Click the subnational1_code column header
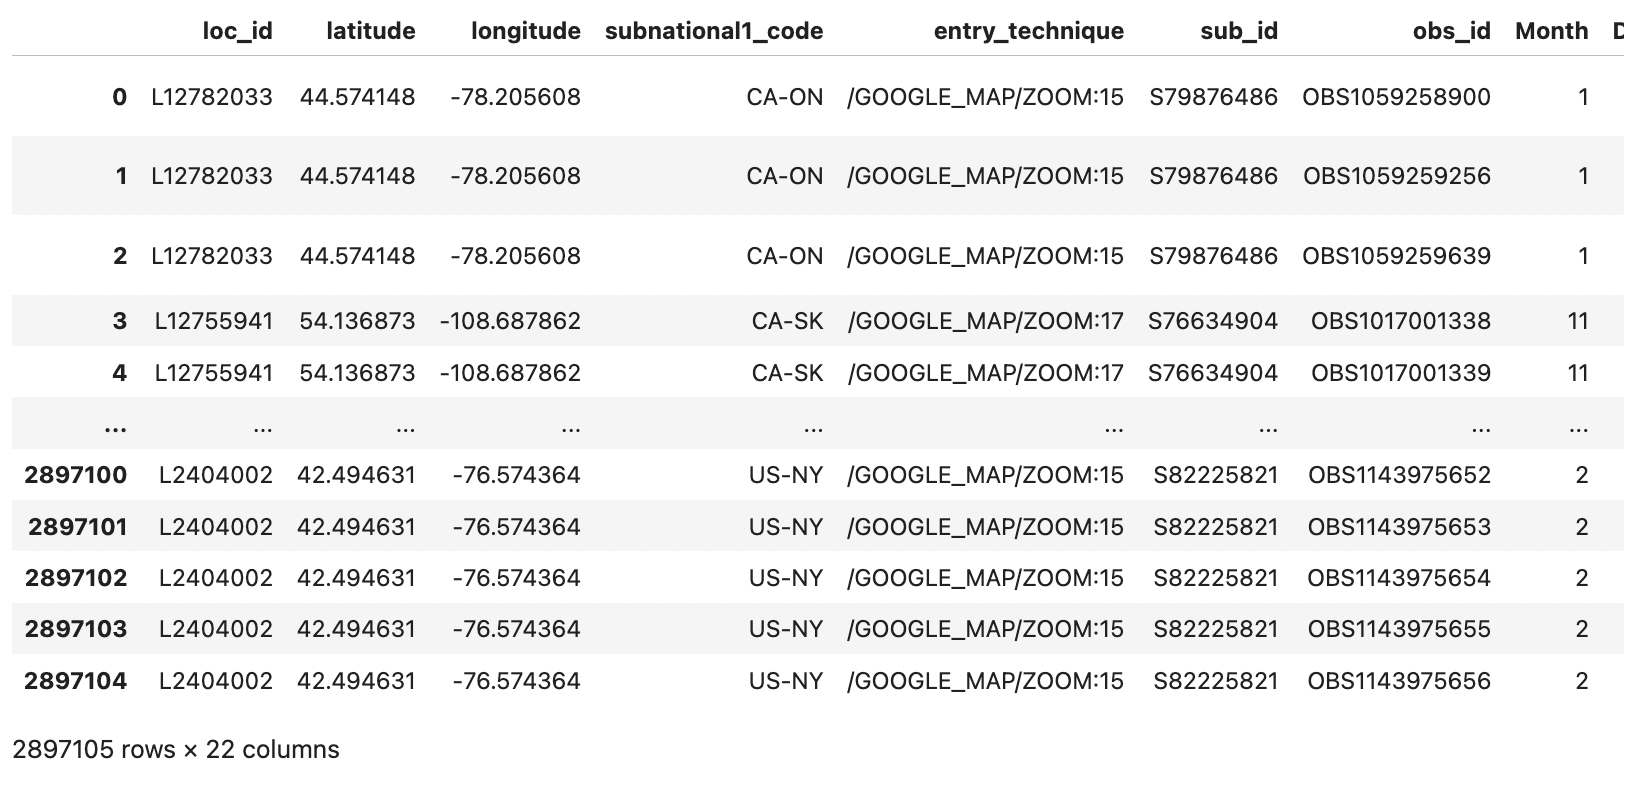The height and width of the screenshot is (794, 1634). (714, 31)
